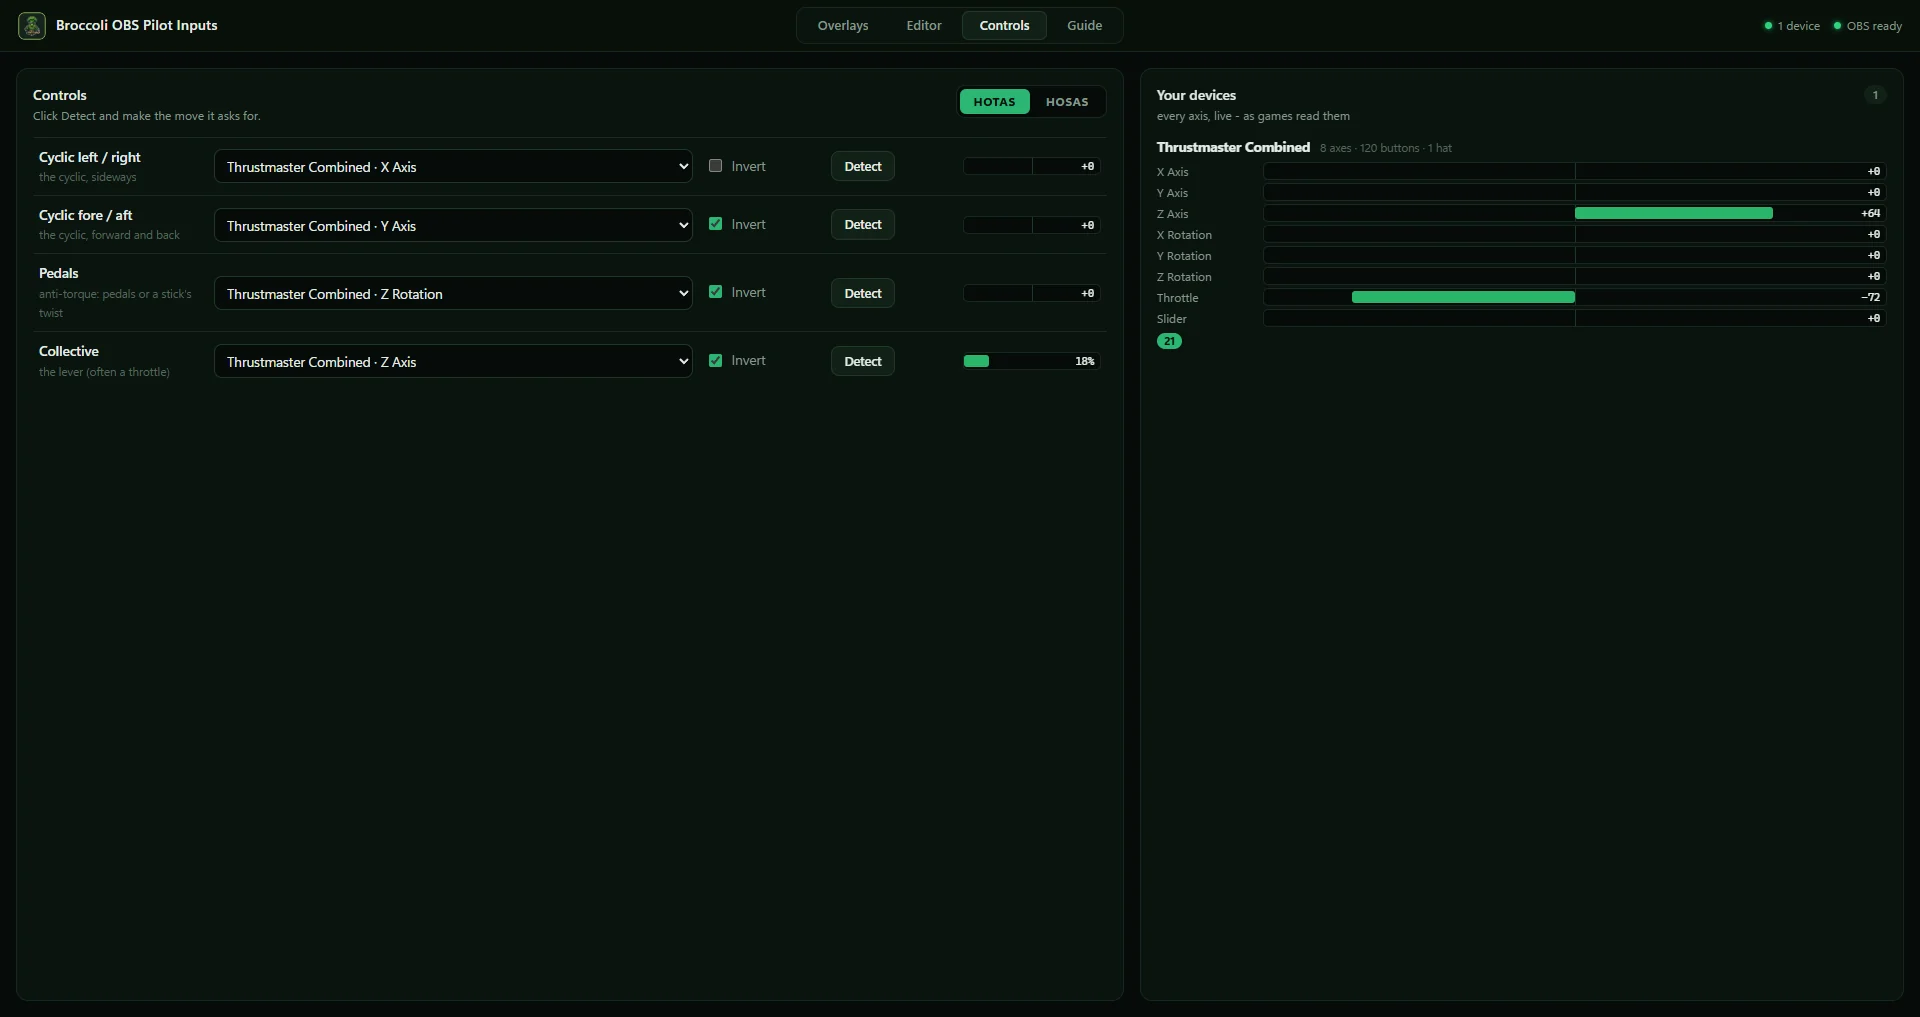Click the Pedals value bar
This screenshot has height=1017, width=1920.
pyautogui.click(x=1032, y=293)
